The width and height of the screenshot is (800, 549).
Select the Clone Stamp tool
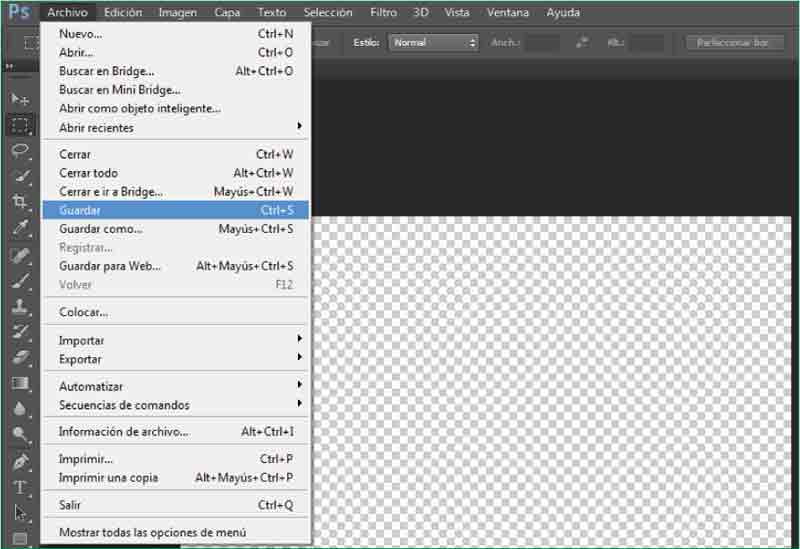tap(20, 306)
